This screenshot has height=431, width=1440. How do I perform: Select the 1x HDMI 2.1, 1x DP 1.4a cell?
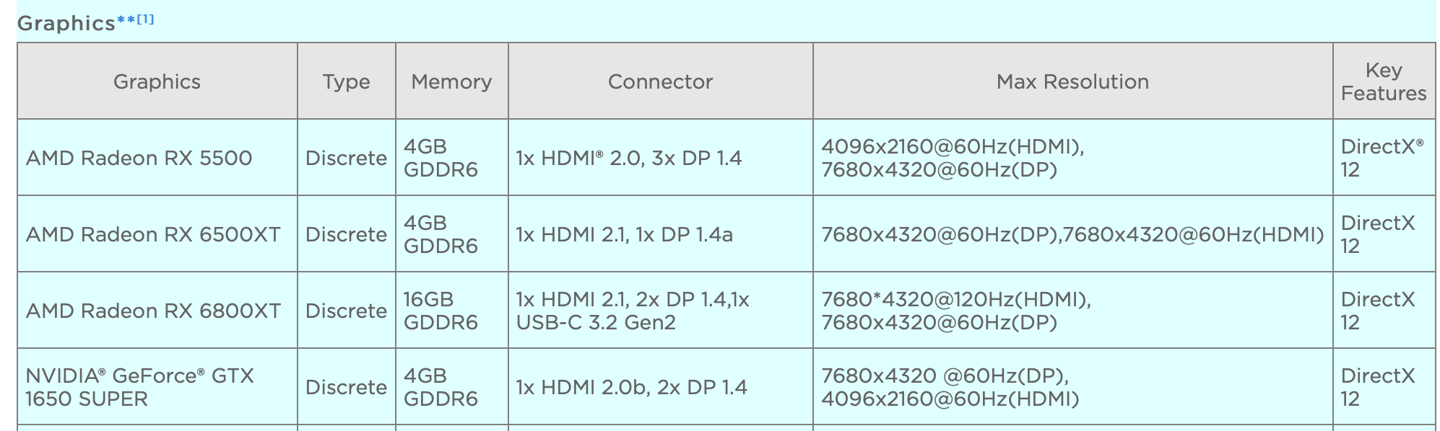click(624, 235)
